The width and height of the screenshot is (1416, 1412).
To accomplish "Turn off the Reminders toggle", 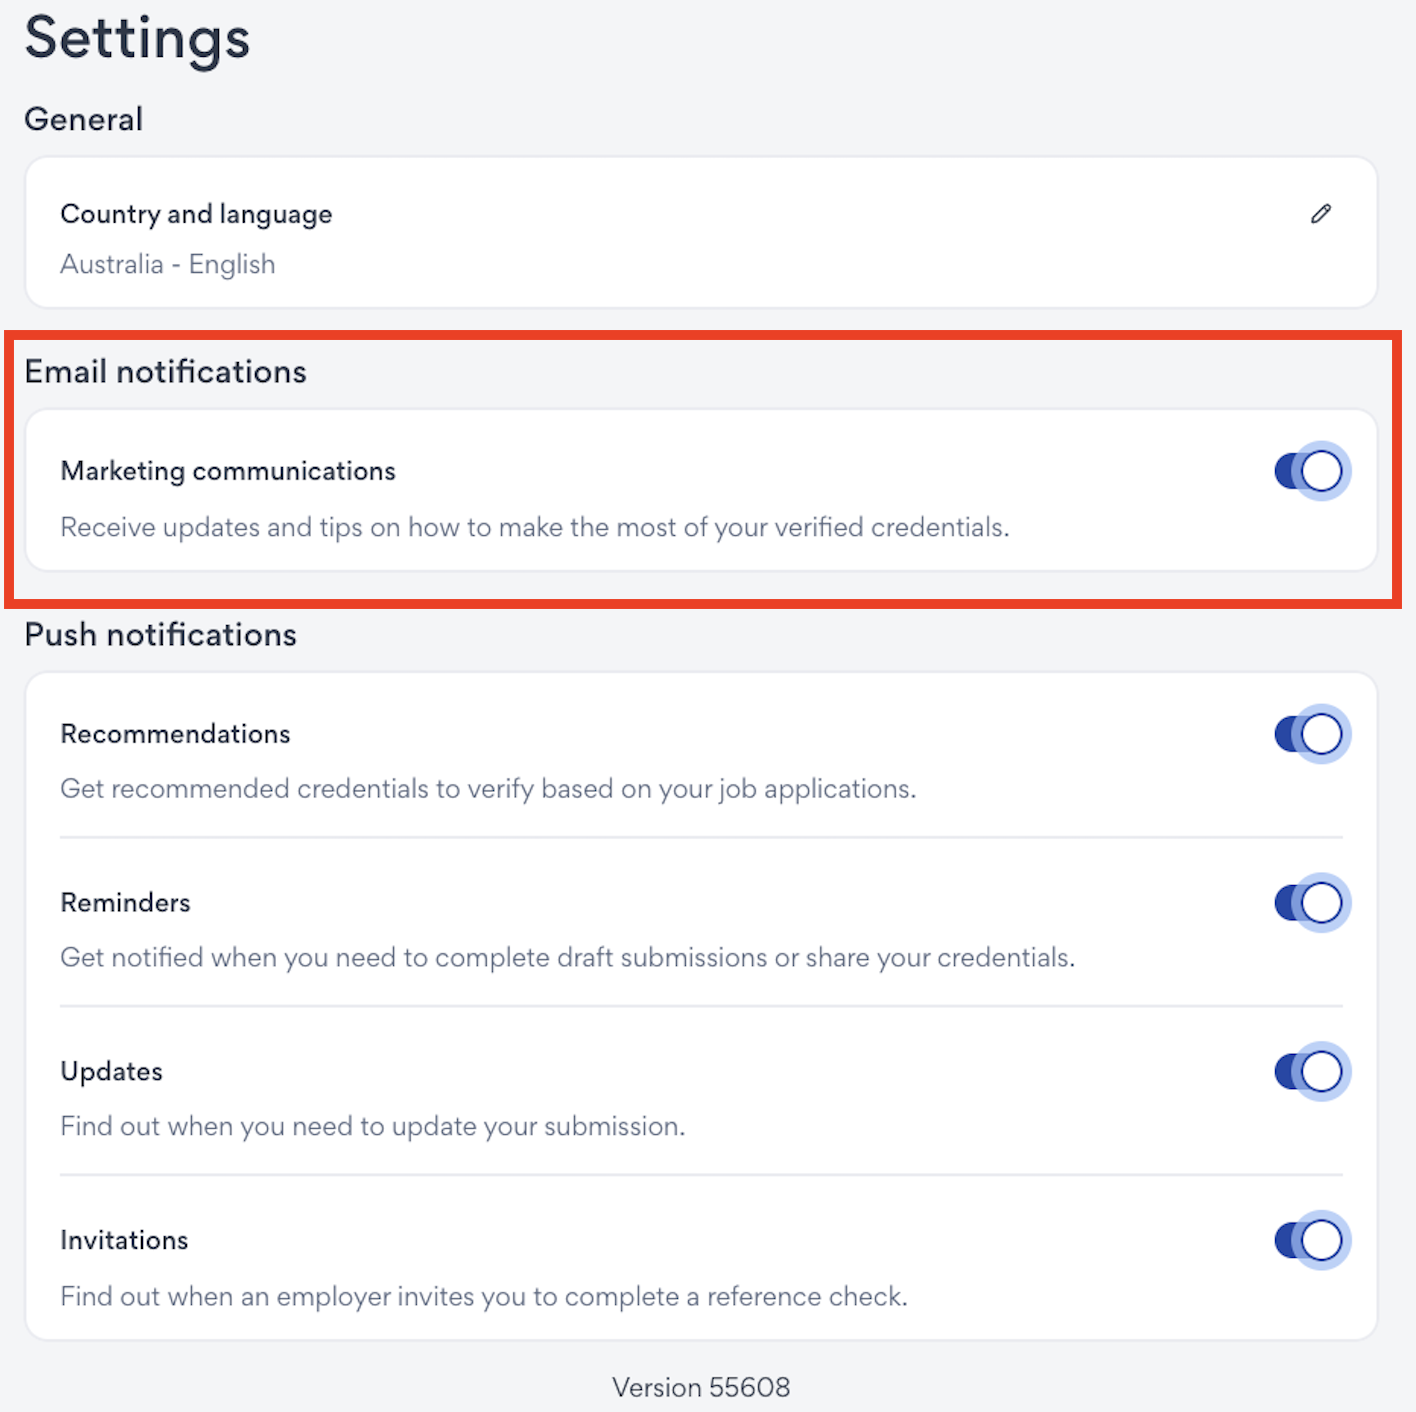I will click(x=1311, y=903).
